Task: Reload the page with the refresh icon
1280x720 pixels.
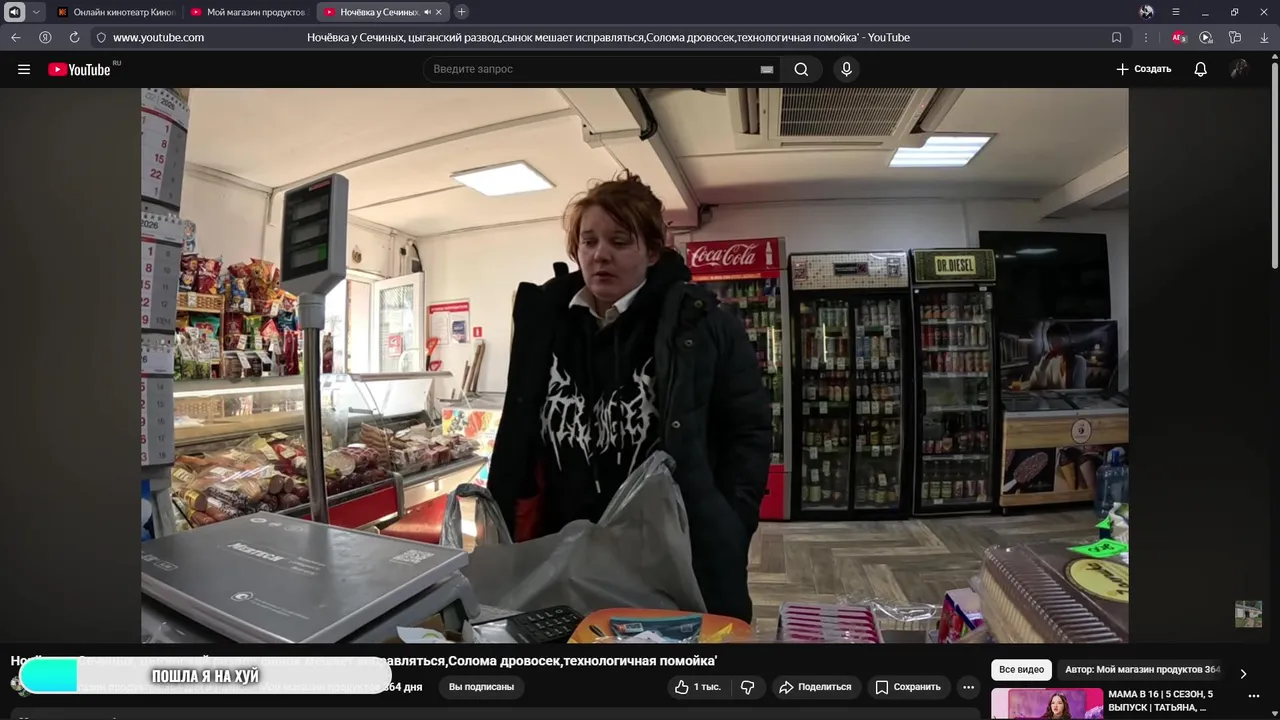Action: point(74,37)
